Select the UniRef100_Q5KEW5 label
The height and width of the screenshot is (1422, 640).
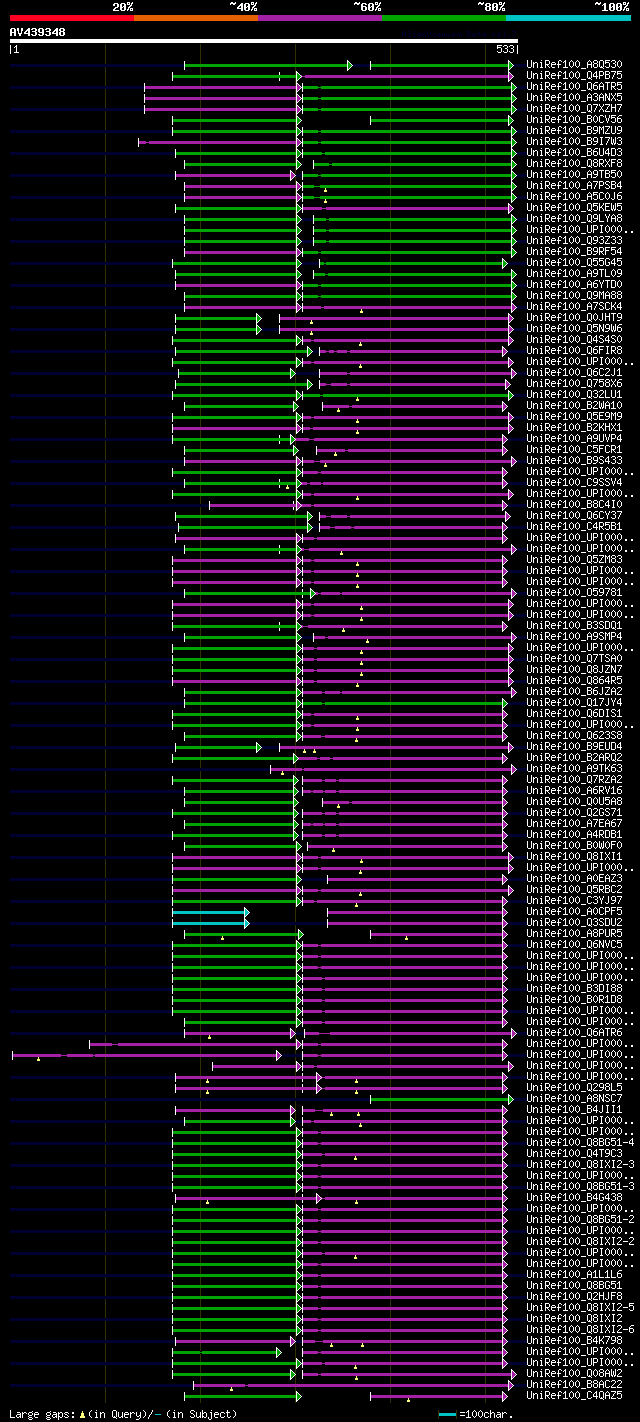click(574, 208)
